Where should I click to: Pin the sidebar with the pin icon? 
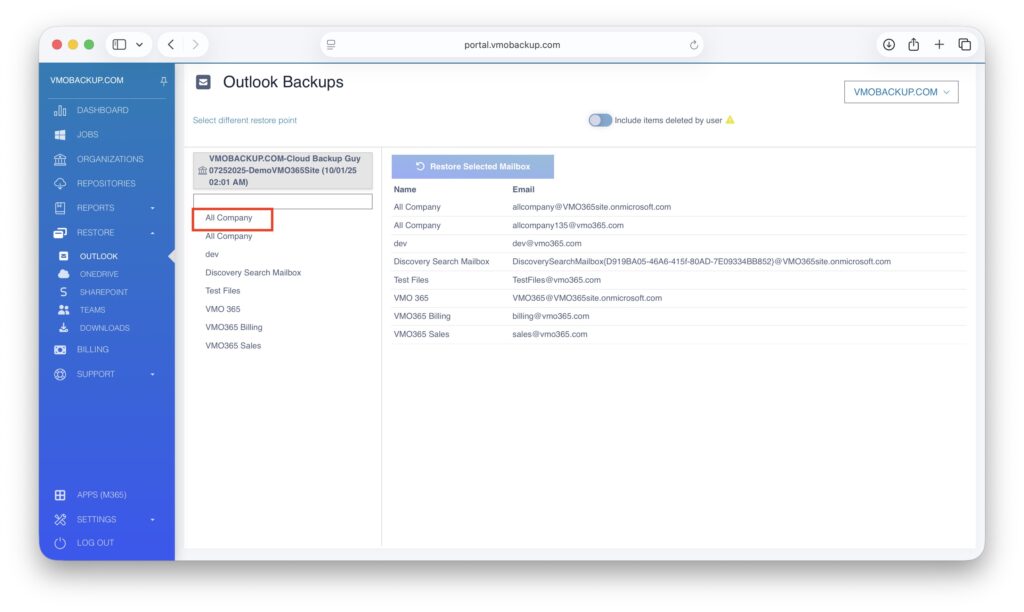pyautogui.click(x=164, y=81)
